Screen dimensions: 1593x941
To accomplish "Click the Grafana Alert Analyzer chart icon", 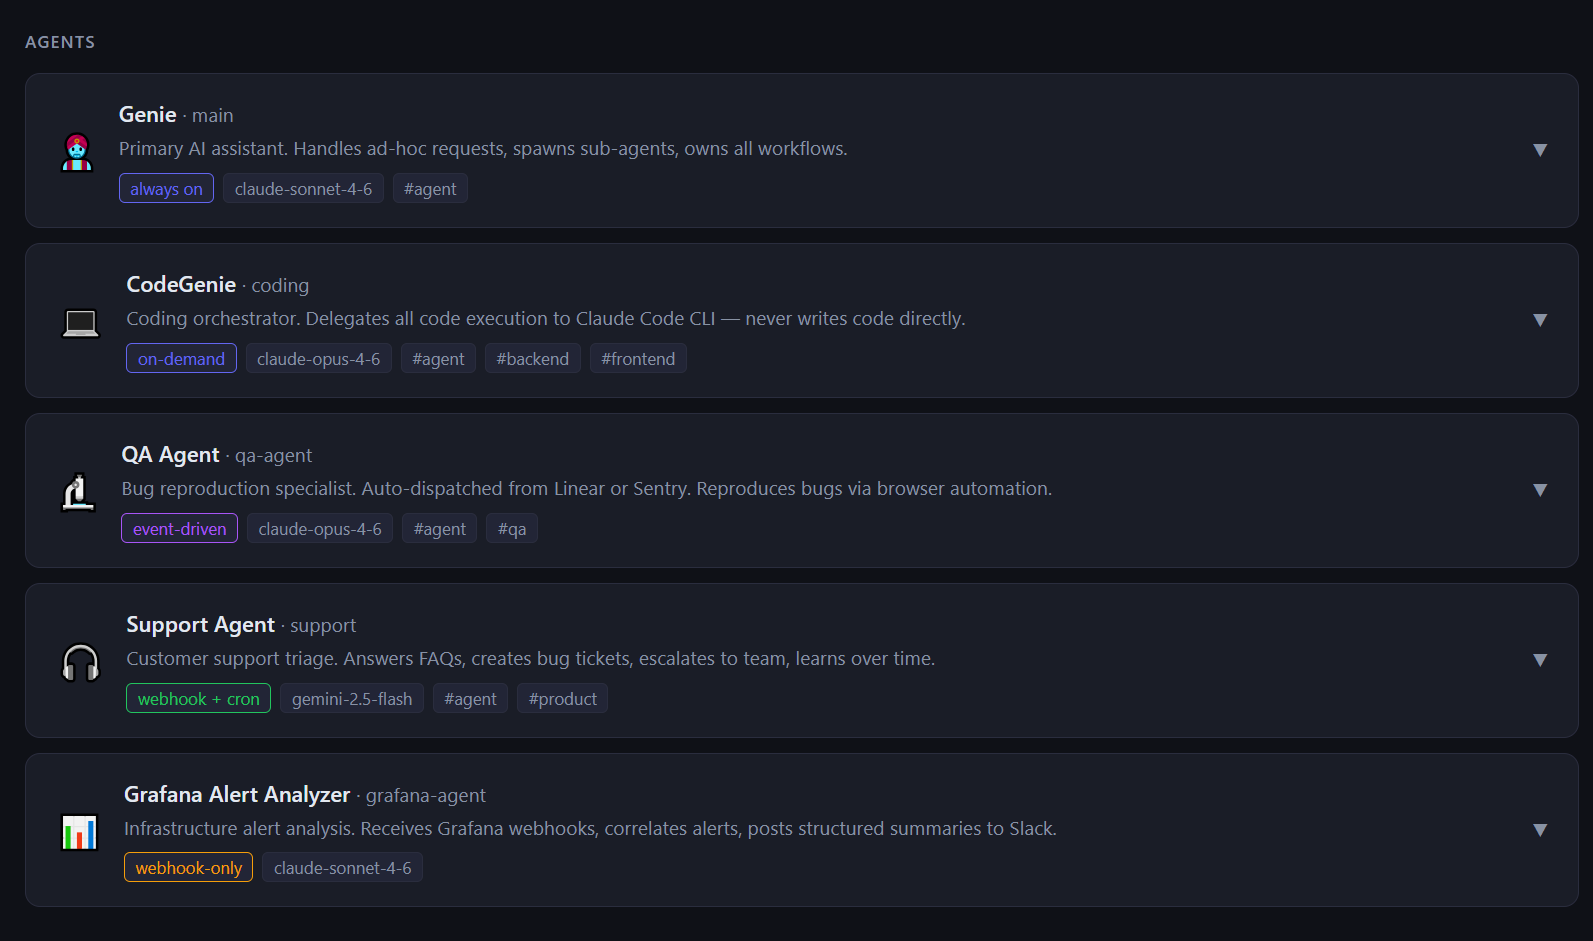I will (79, 832).
